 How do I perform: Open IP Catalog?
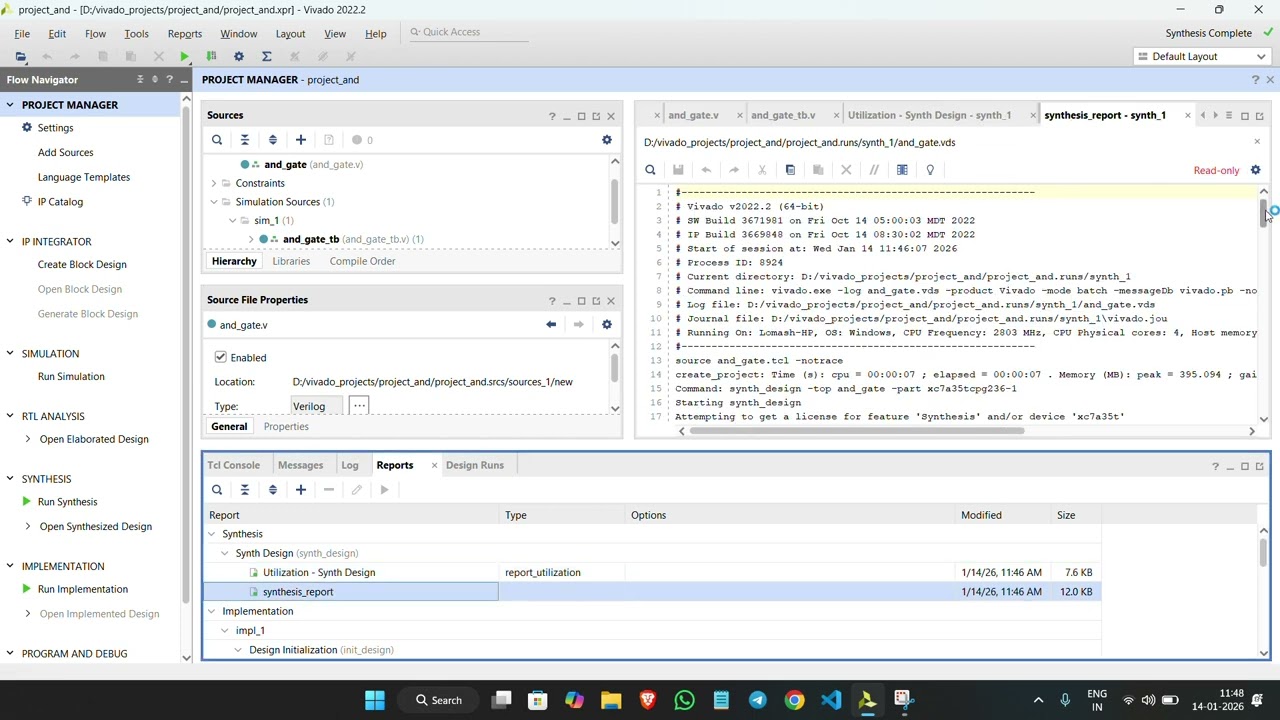click(60, 202)
